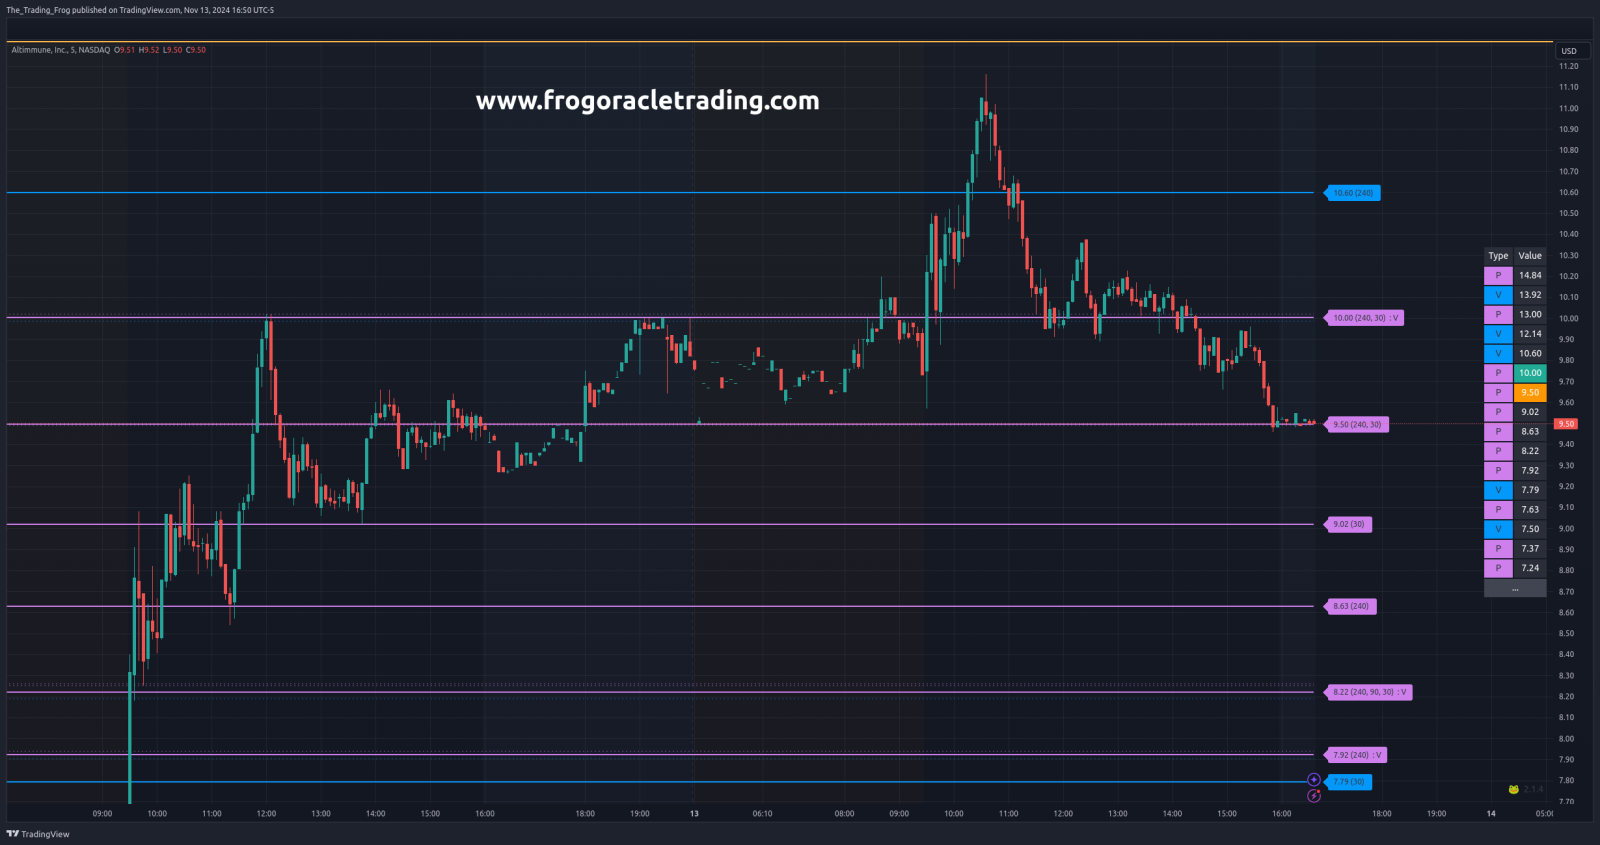Image resolution: width=1600 pixels, height=845 pixels.
Task: Click the 7.37 value in the table
Action: tap(1530, 548)
